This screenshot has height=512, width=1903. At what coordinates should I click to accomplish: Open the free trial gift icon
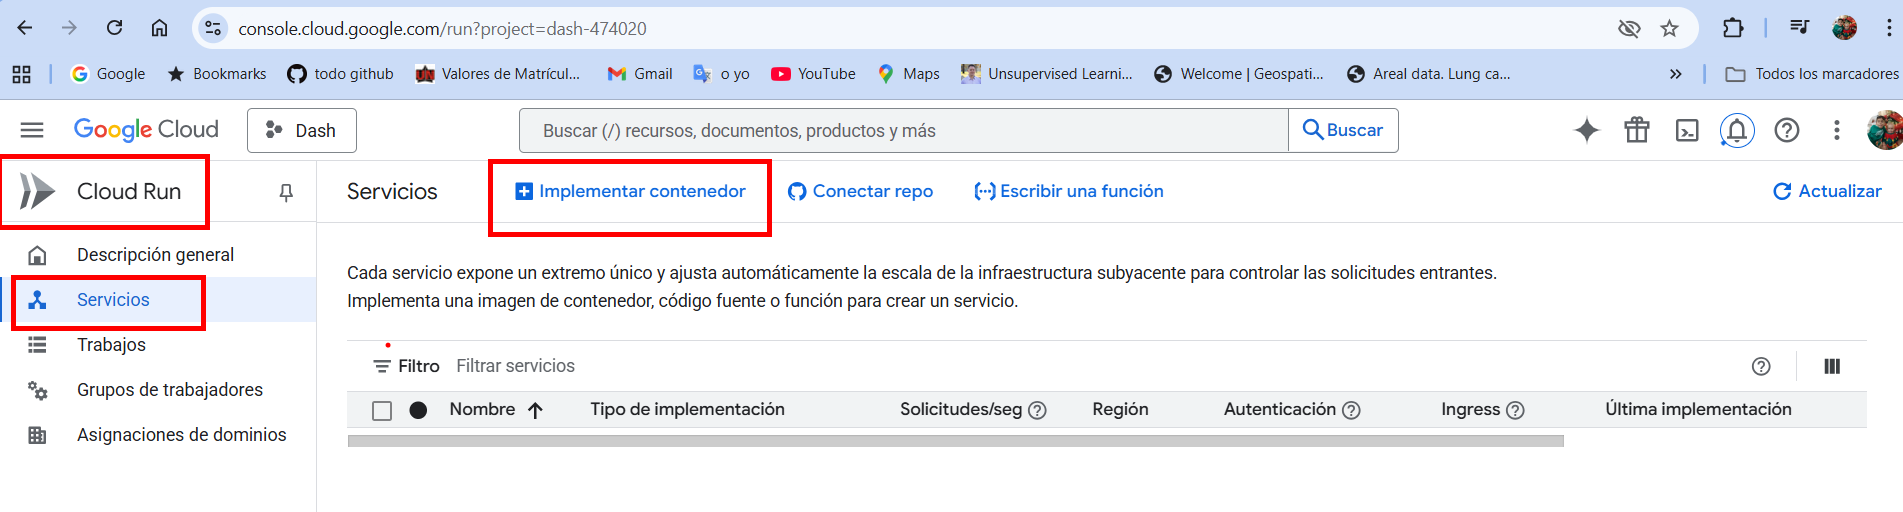[x=1637, y=130]
